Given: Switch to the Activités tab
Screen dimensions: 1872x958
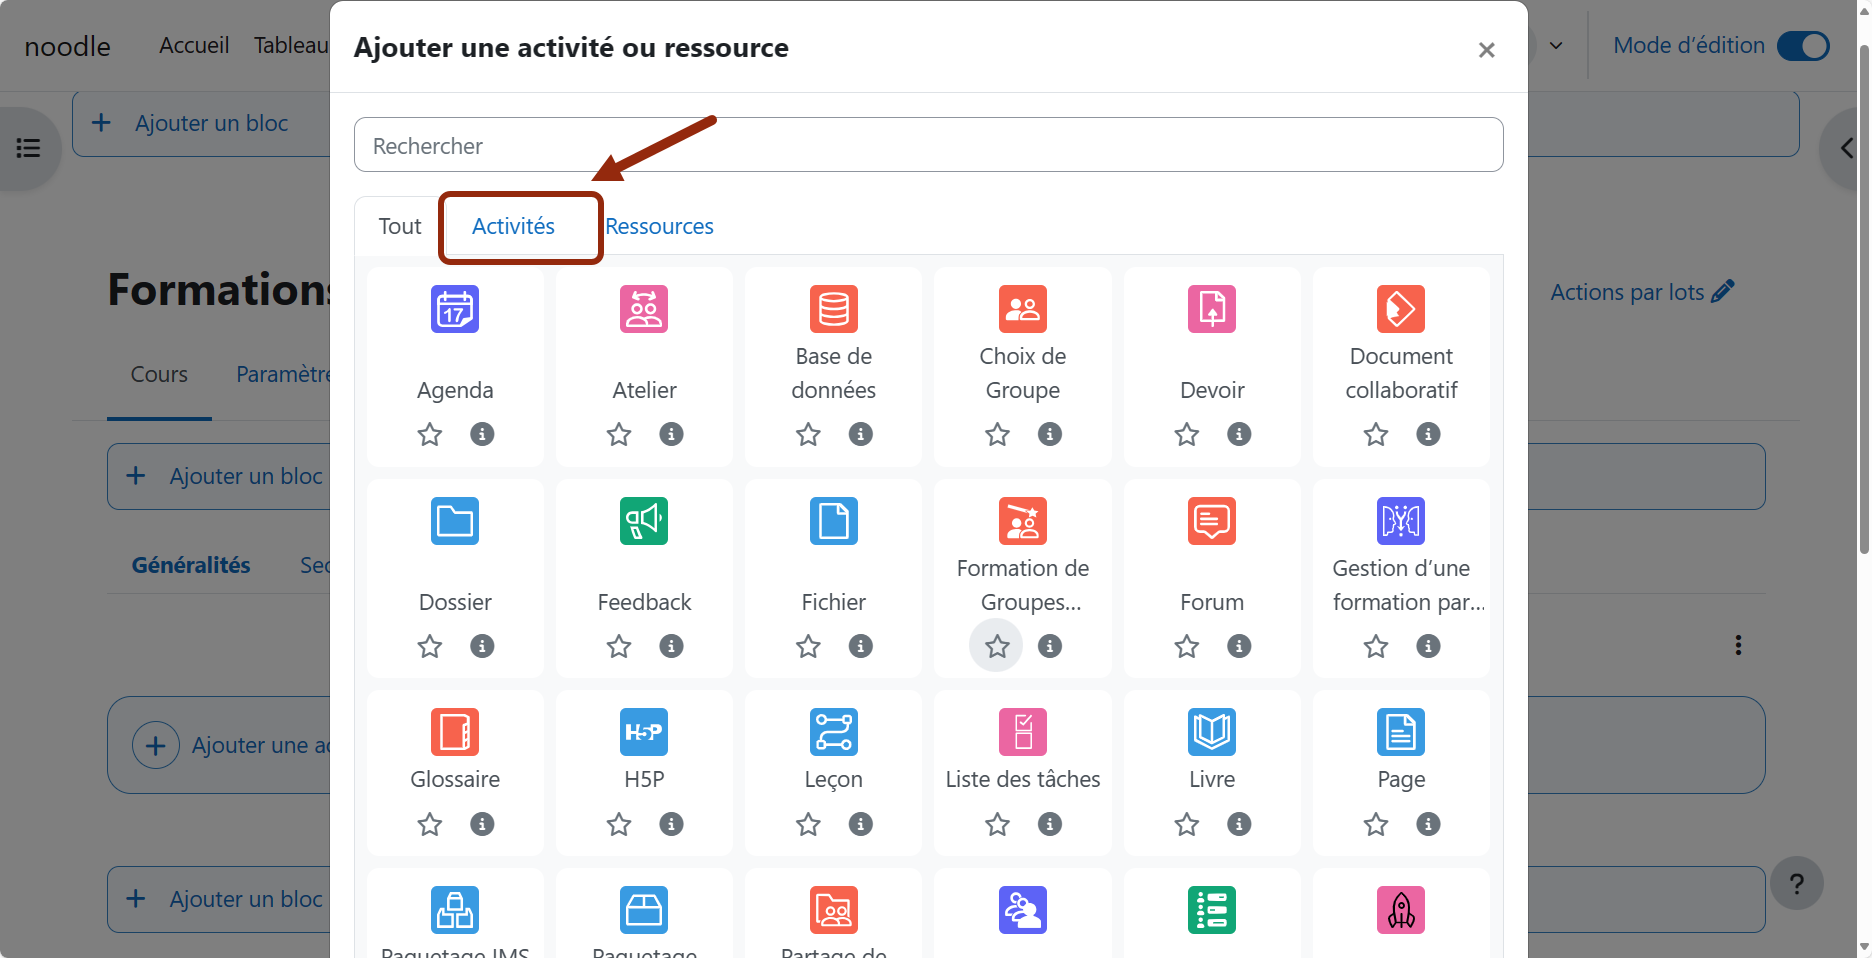Looking at the screenshot, I should click(x=513, y=226).
